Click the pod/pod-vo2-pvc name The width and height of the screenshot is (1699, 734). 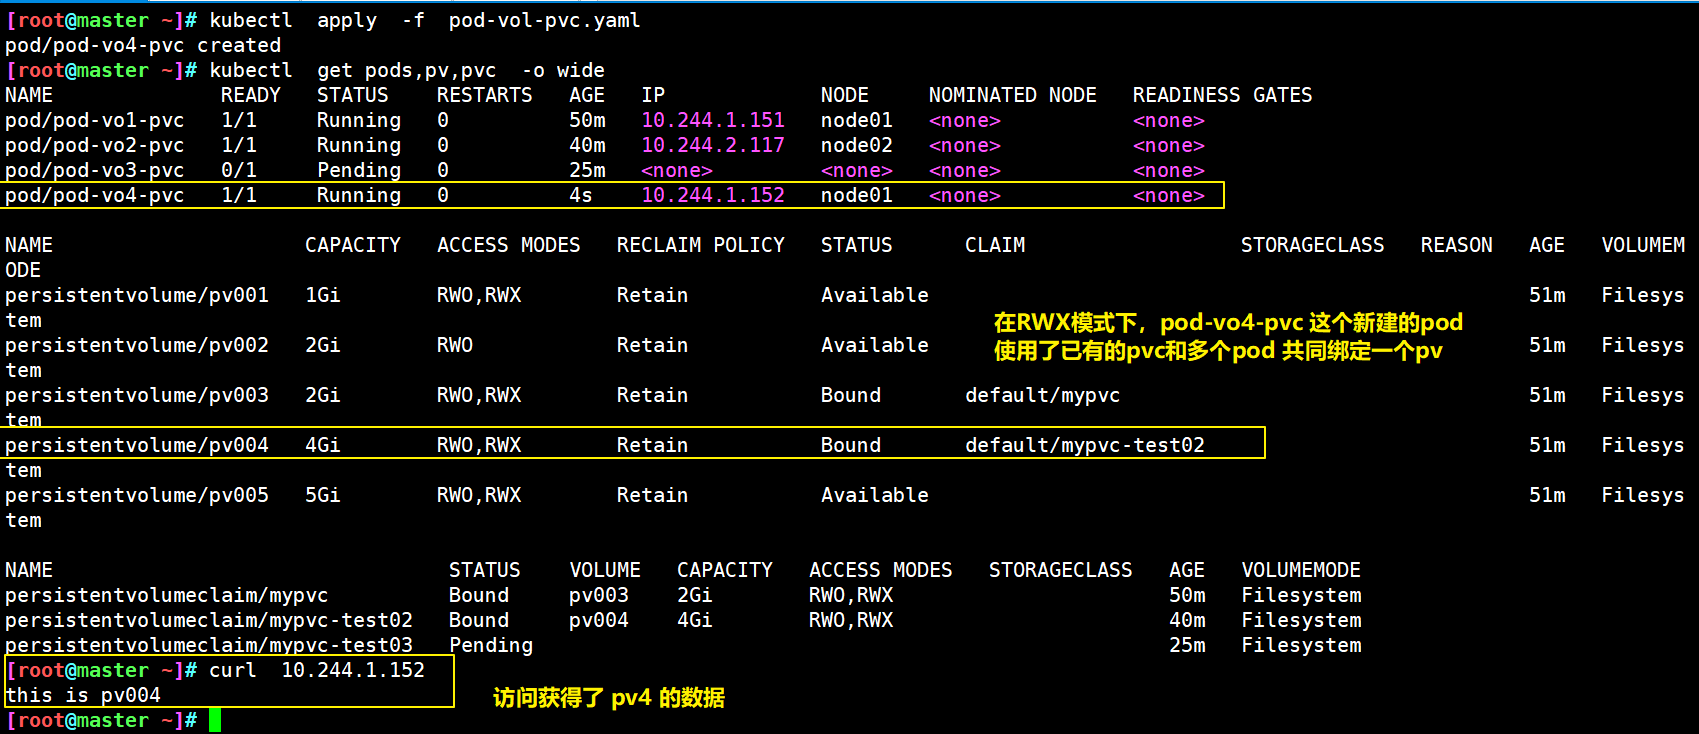click(x=95, y=145)
